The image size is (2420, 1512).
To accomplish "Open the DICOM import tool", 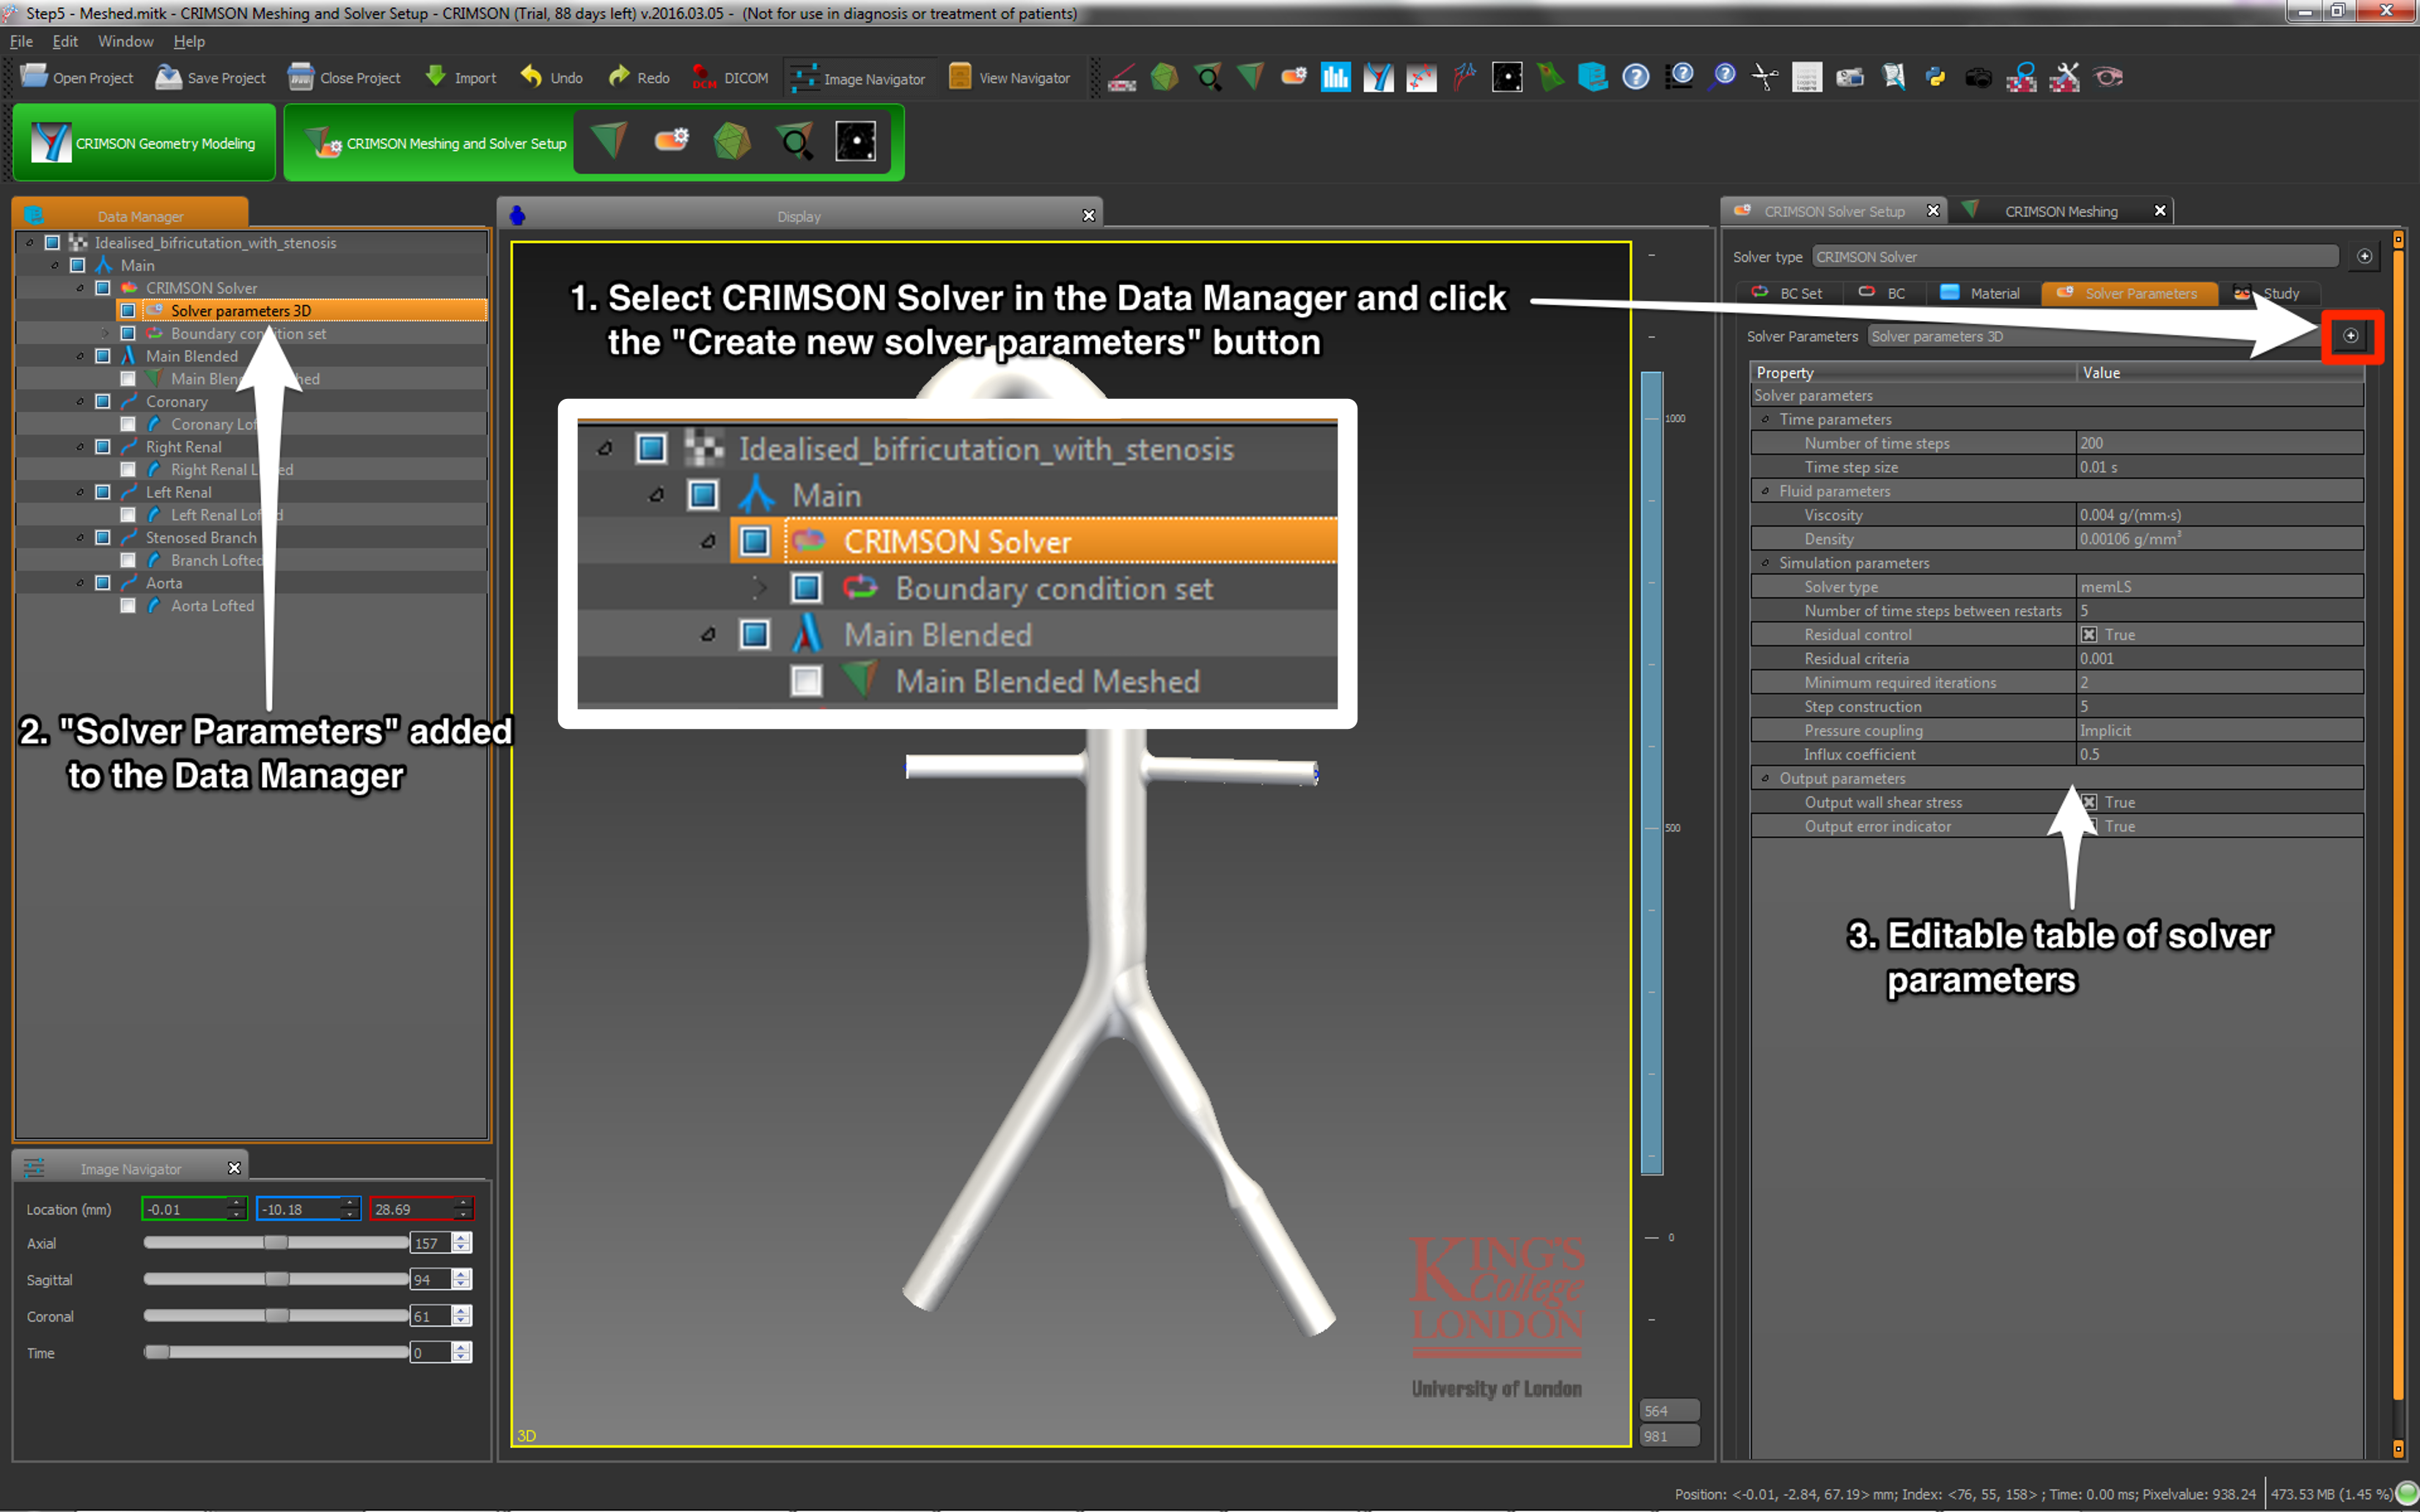I will (x=731, y=78).
